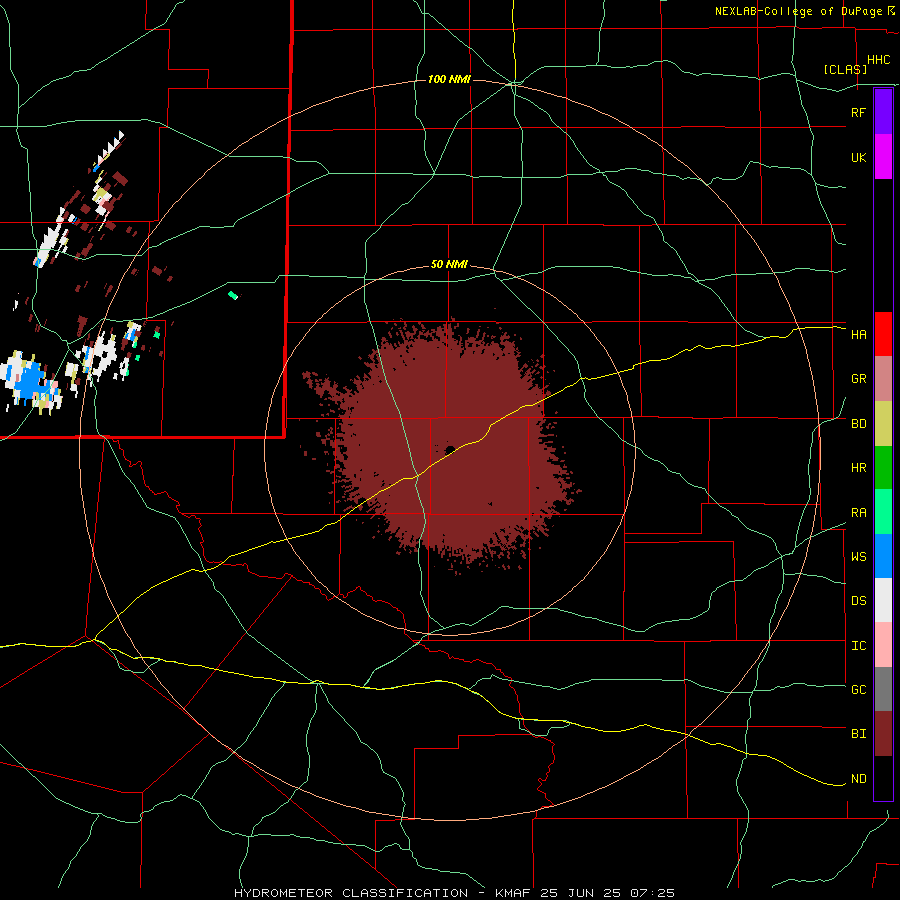Click the mint RA rain swatch
Image resolution: width=900 pixels, height=900 pixels.
(x=883, y=512)
